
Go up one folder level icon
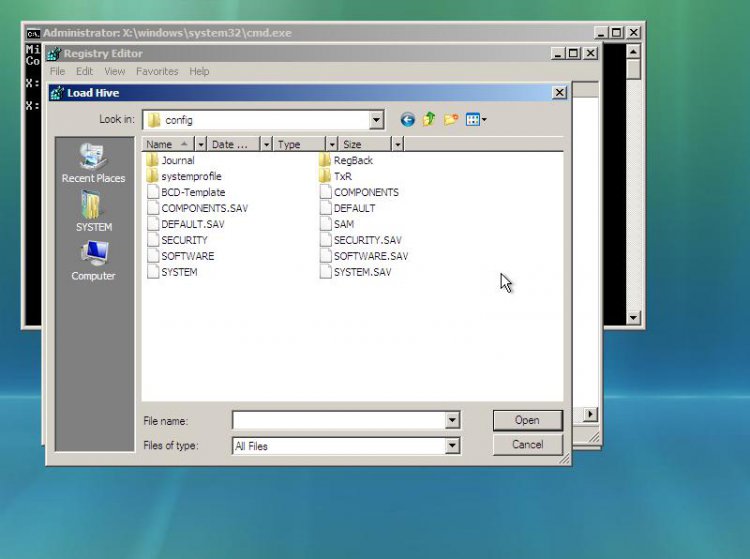click(x=429, y=119)
